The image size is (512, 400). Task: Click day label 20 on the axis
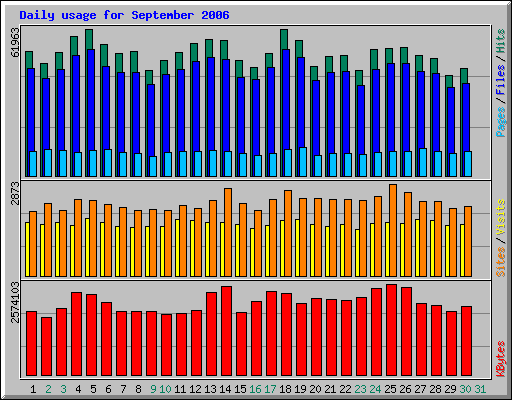pyautogui.click(x=315, y=389)
